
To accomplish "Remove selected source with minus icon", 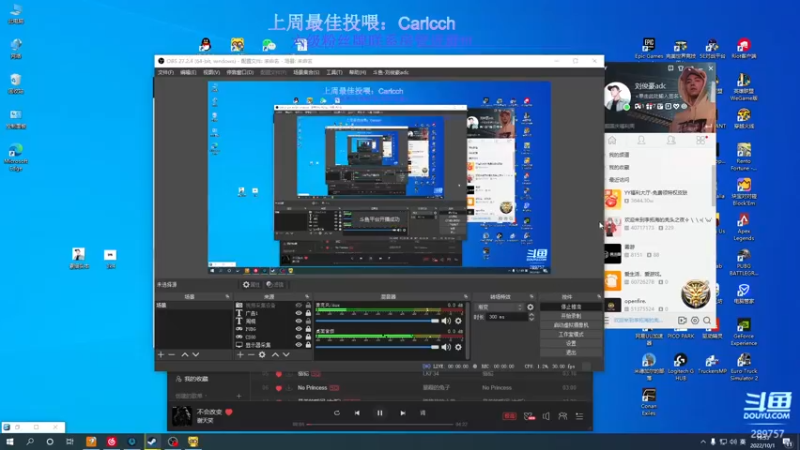I will point(251,355).
